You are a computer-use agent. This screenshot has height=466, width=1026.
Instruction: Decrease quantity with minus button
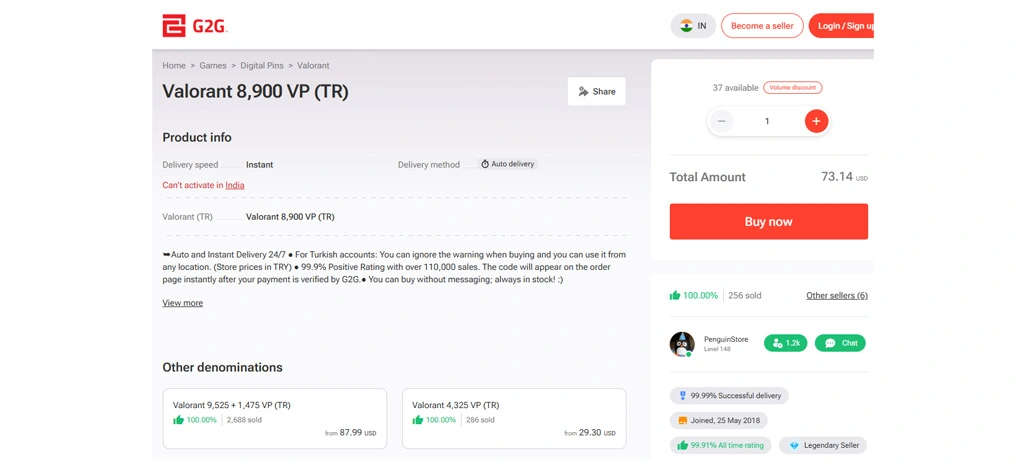720,121
